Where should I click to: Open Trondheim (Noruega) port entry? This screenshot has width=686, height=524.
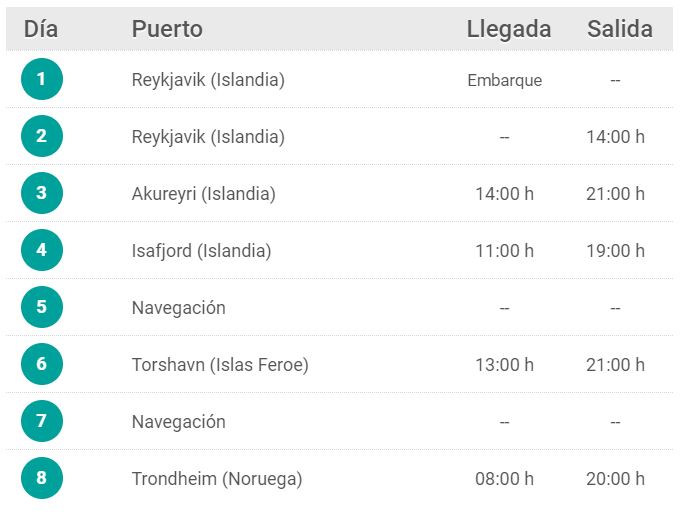tap(217, 479)
